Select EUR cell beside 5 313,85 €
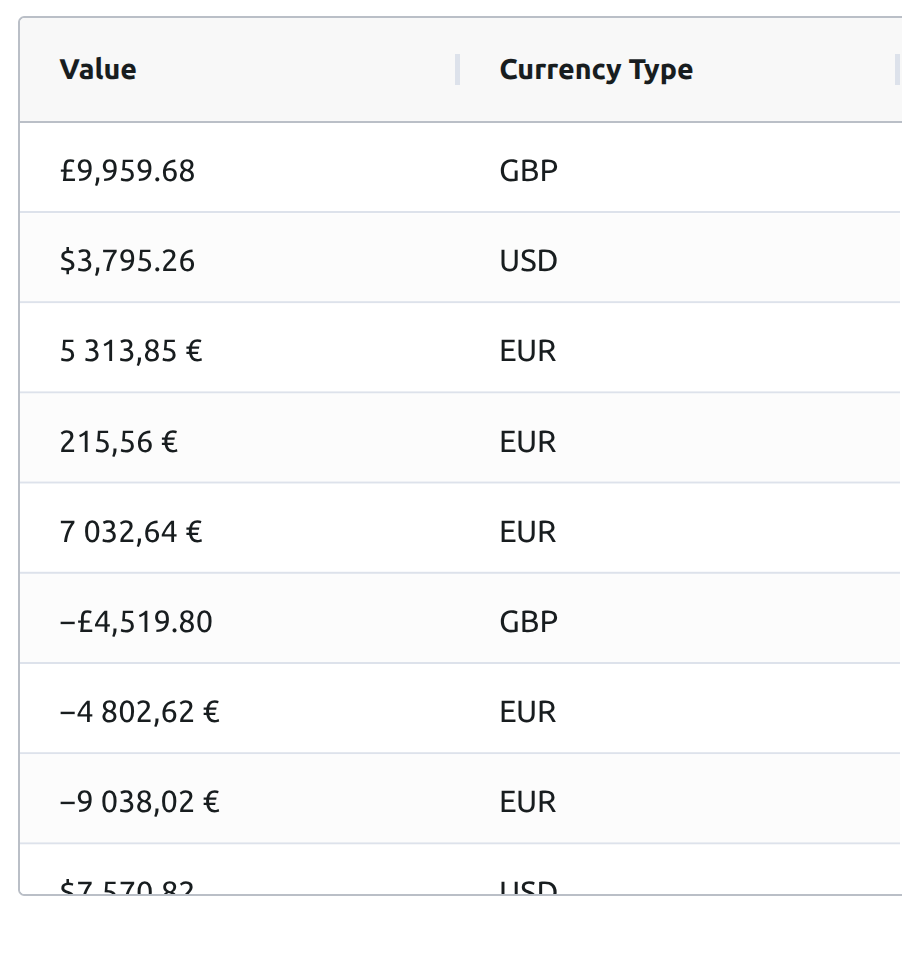The image size is (902, 954). click(527, 351)
